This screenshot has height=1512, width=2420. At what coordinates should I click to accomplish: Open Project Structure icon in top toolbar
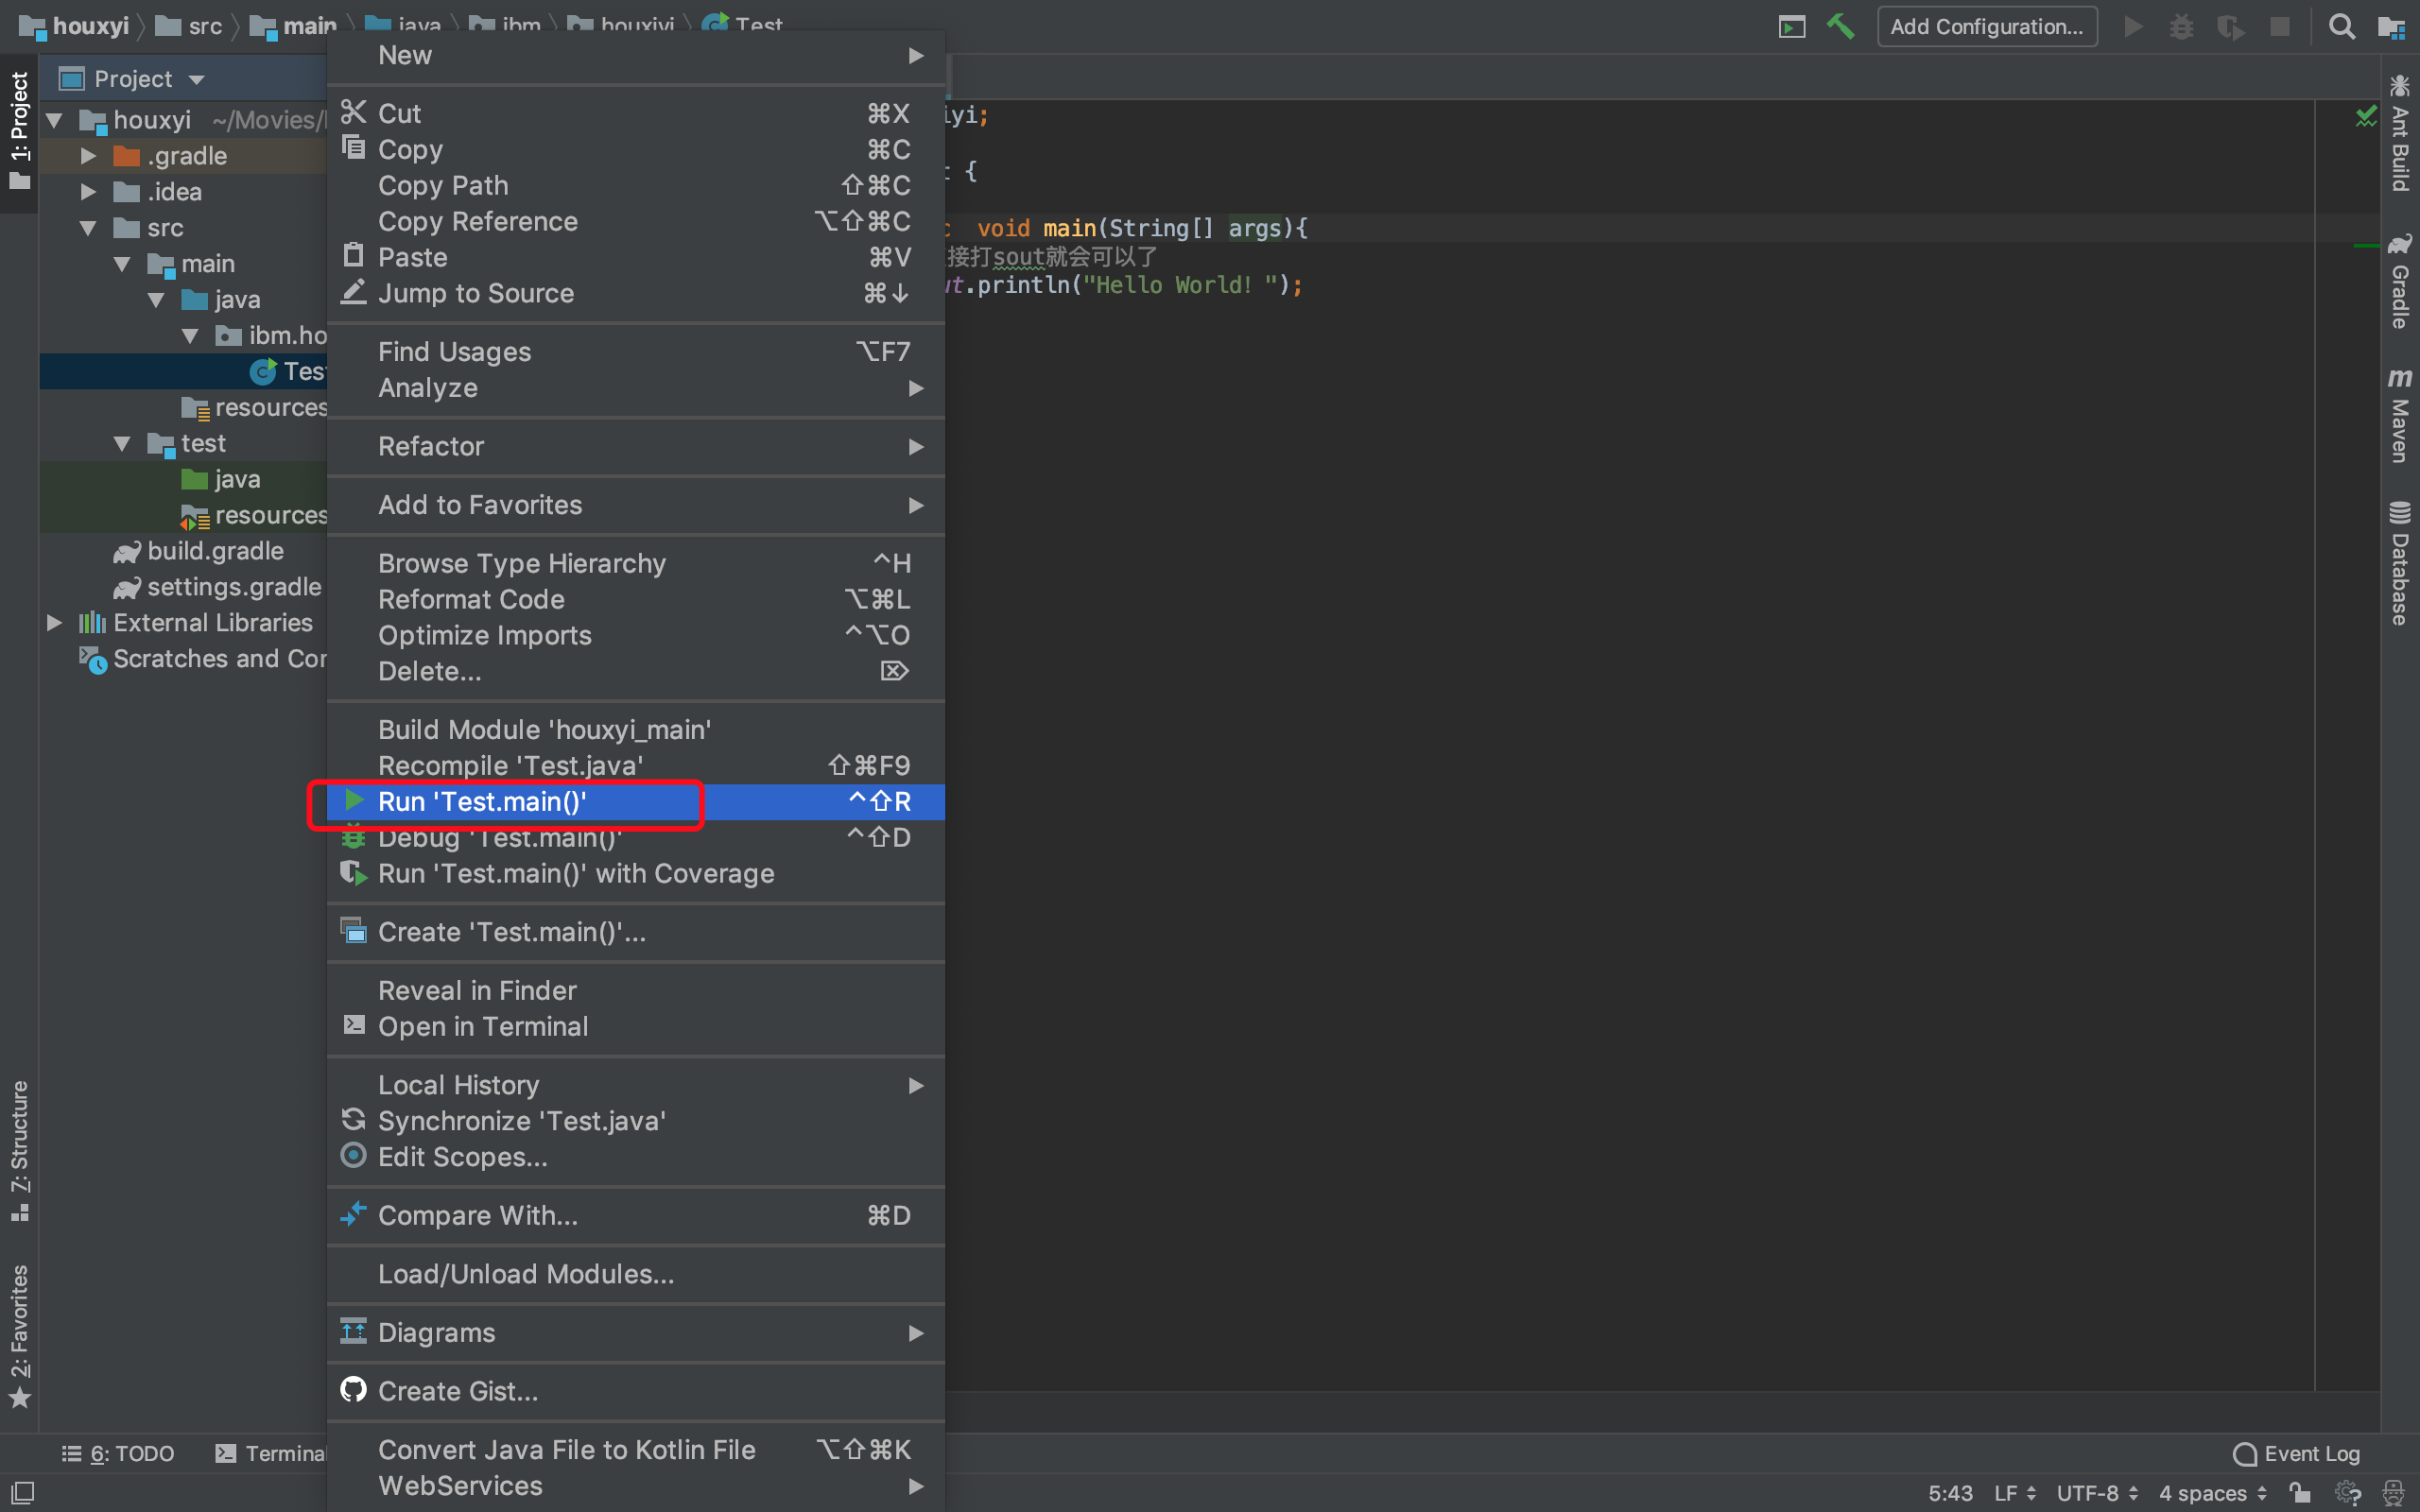(x=2391, y=26)
